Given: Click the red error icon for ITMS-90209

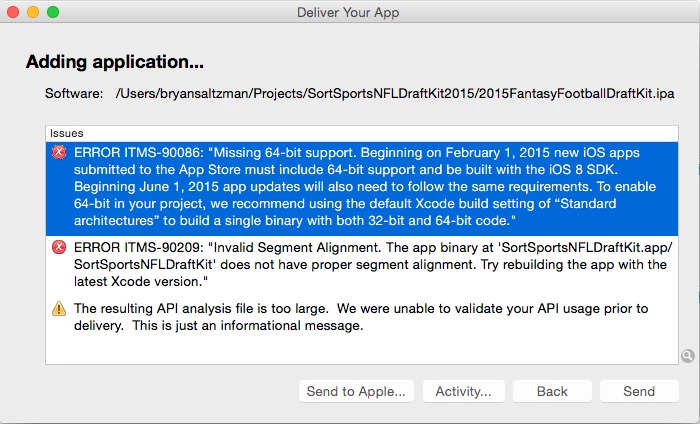Looking at the screenshot, I should pyautogui.click(x=59, y=247).
